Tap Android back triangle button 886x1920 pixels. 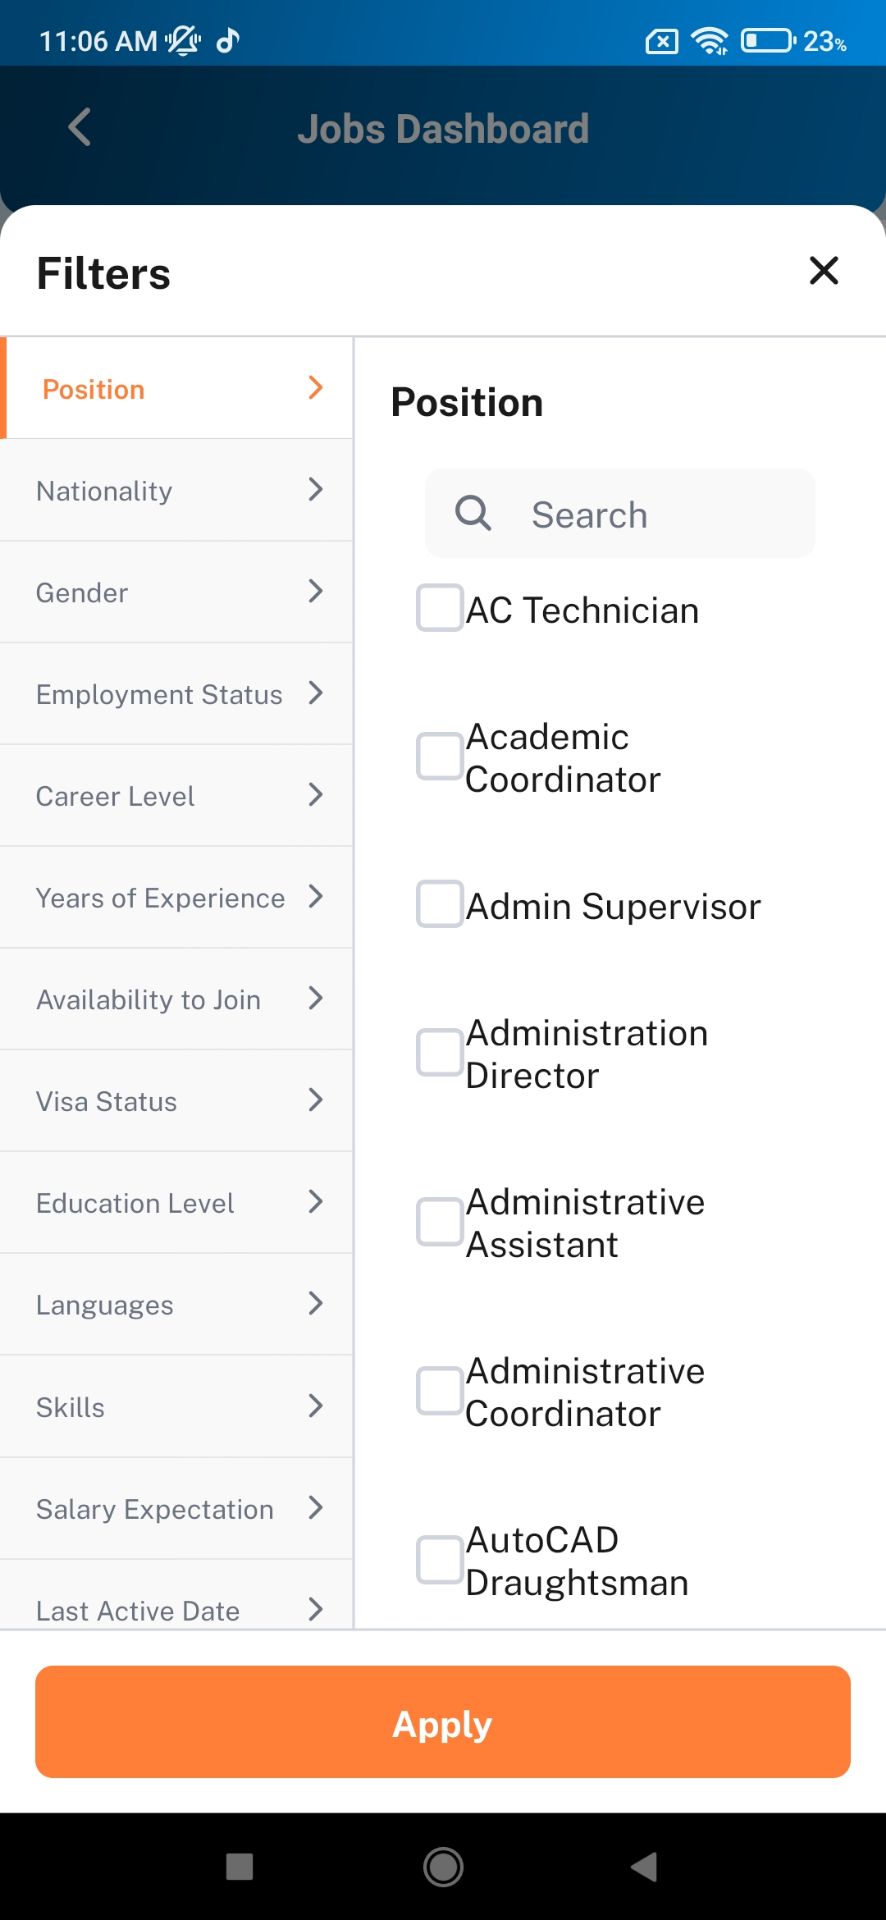click(645, 1866)
